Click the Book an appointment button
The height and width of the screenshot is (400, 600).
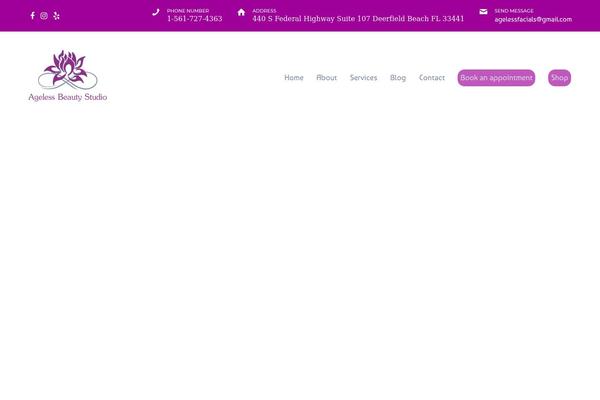tap(496, 78)
